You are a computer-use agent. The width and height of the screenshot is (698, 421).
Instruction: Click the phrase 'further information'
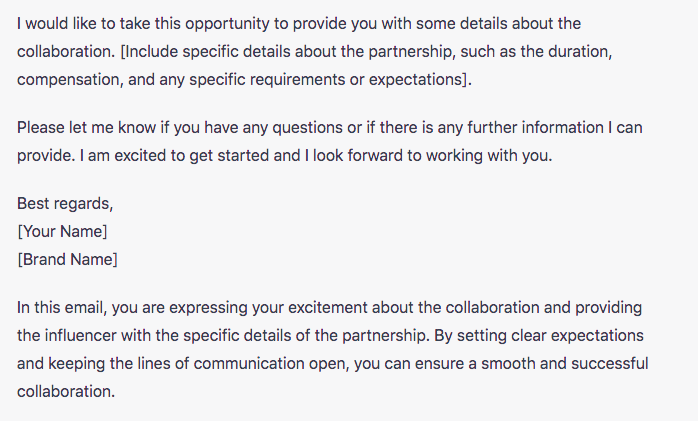pyautogui.click(x=535, y=128)
